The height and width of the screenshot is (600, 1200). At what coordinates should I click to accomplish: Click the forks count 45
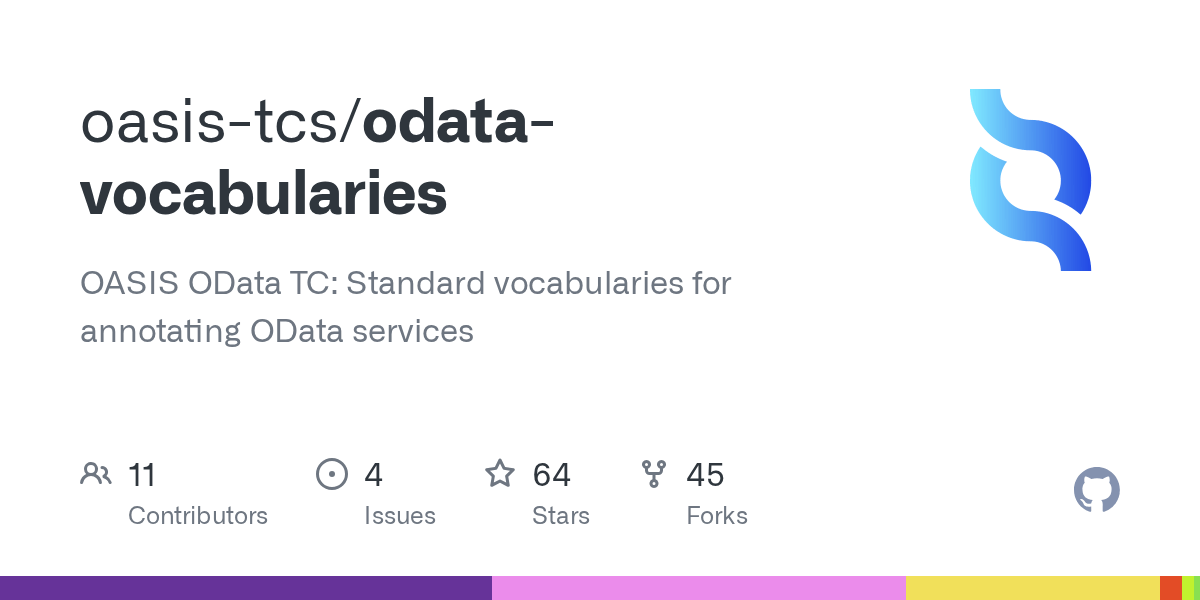pos(705,474)
